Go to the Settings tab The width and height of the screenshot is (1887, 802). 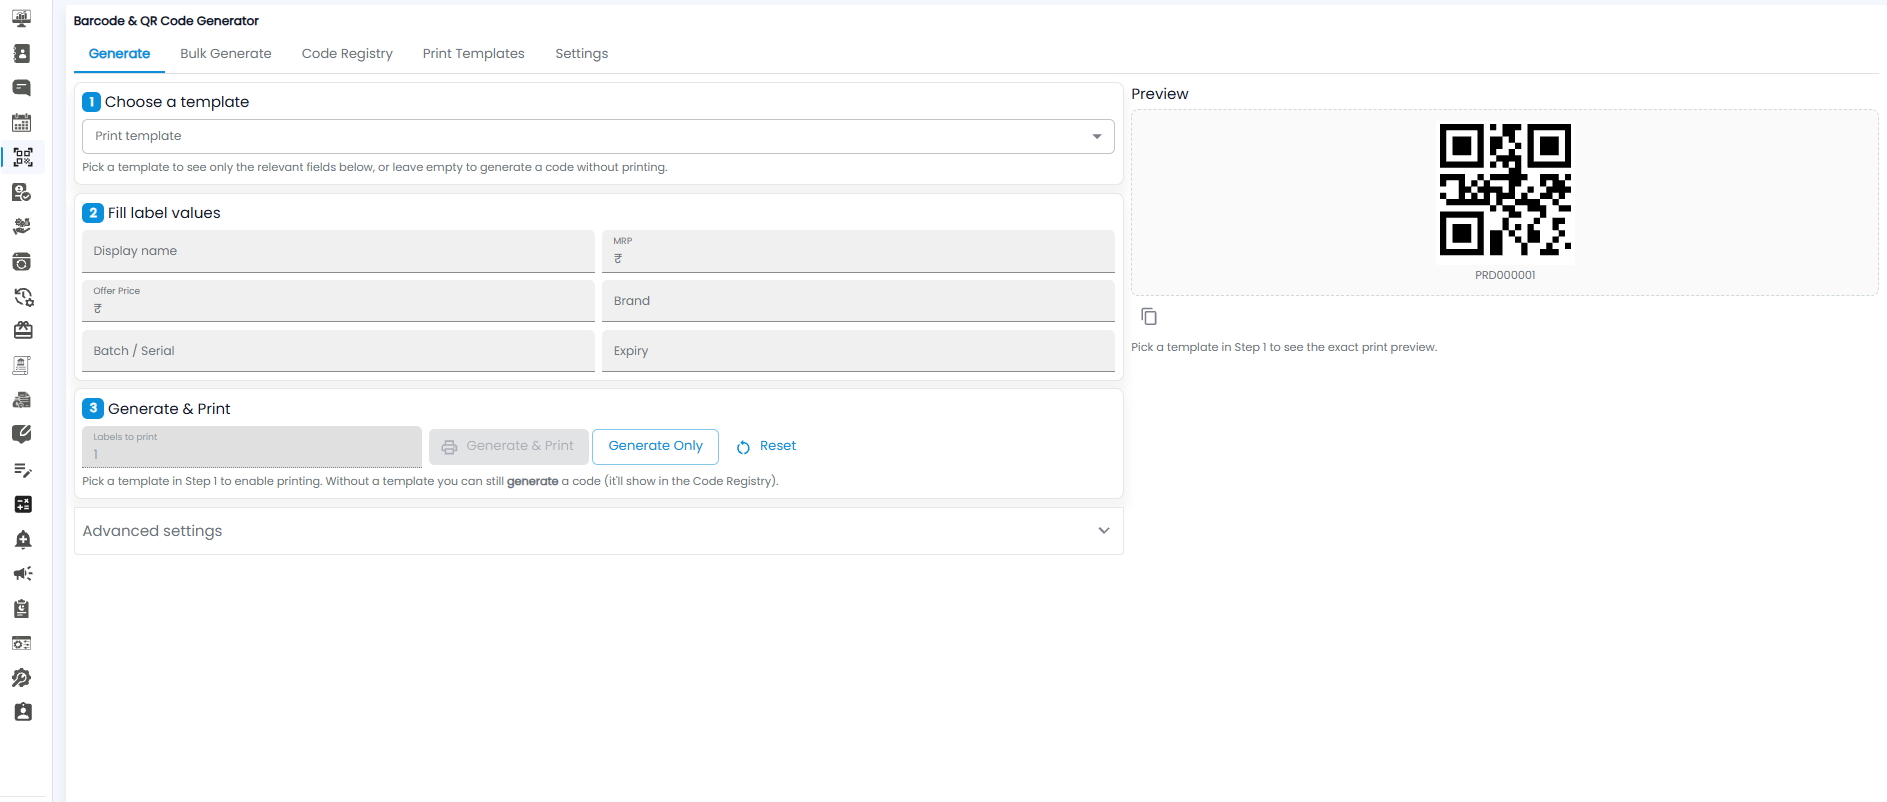pyautogui.click(x=581, y=54)
